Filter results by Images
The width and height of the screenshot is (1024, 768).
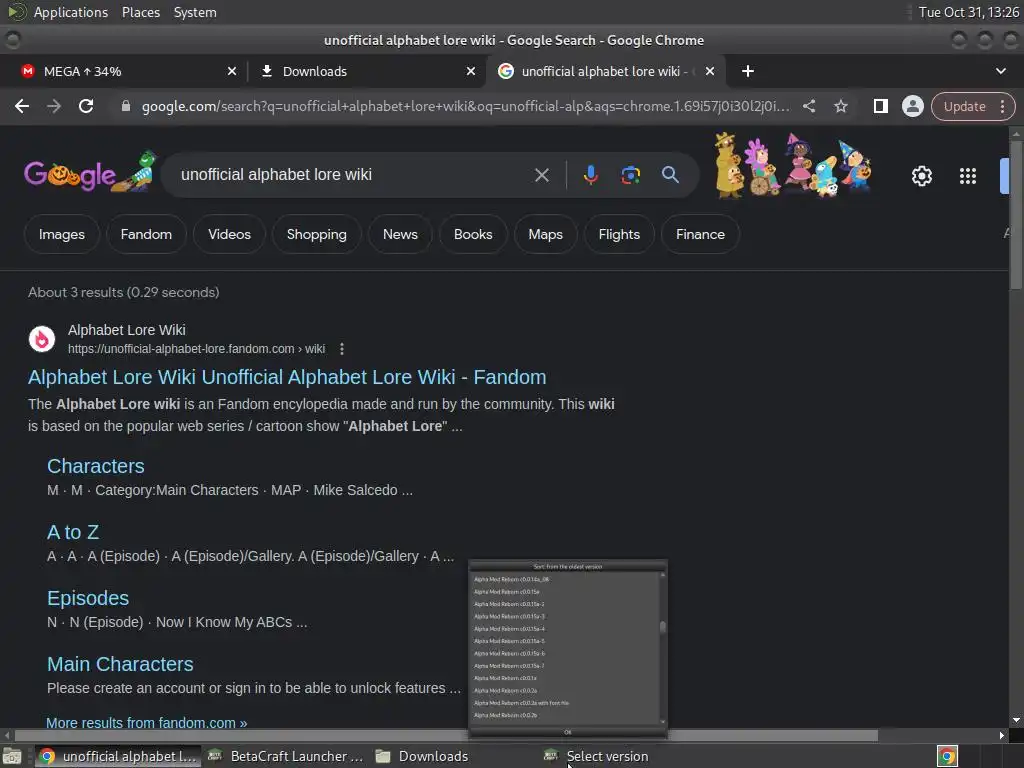61,234
